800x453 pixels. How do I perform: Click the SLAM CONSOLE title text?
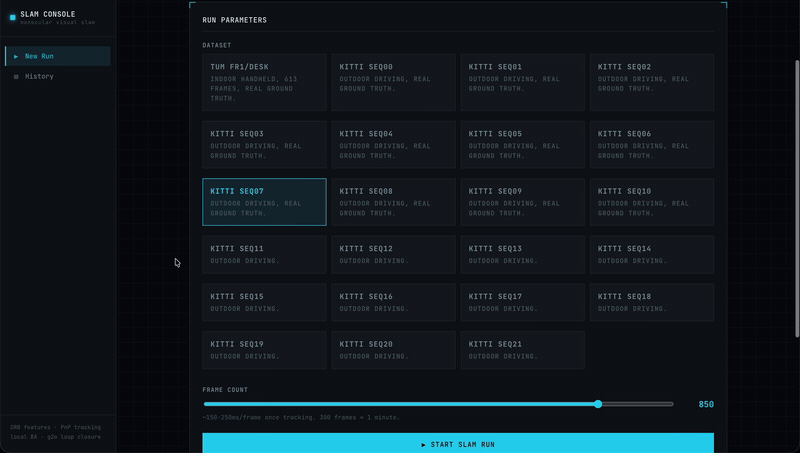point(47,14)
